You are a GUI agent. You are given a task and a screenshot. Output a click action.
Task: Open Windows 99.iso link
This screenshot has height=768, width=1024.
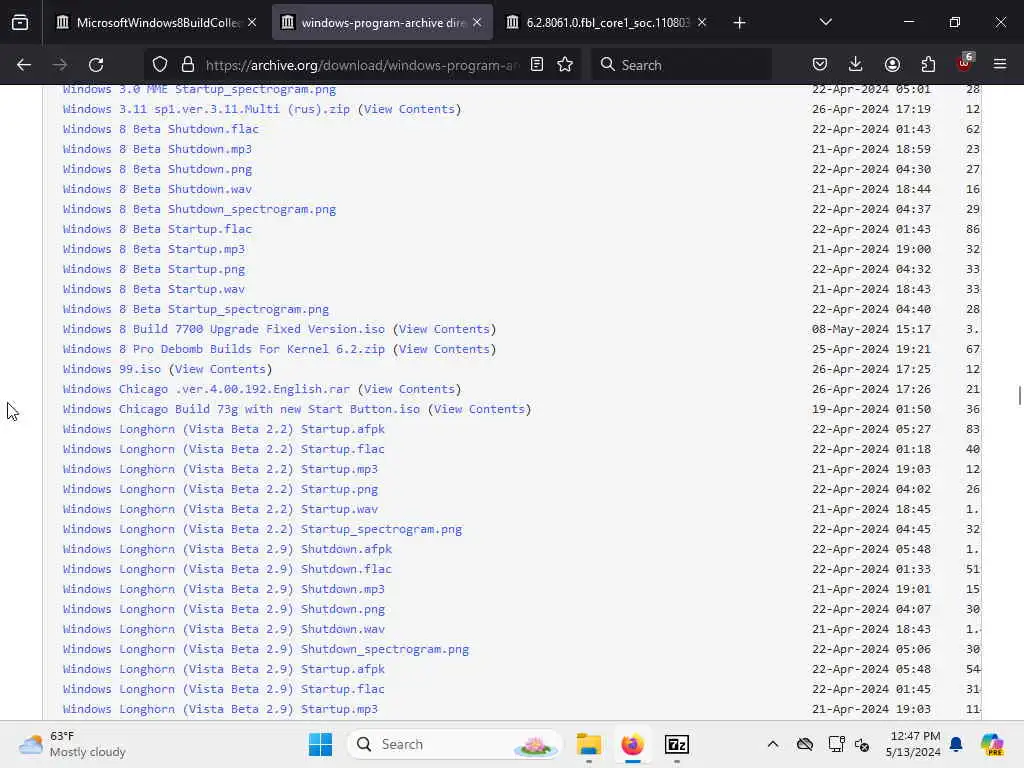(112, 369)
